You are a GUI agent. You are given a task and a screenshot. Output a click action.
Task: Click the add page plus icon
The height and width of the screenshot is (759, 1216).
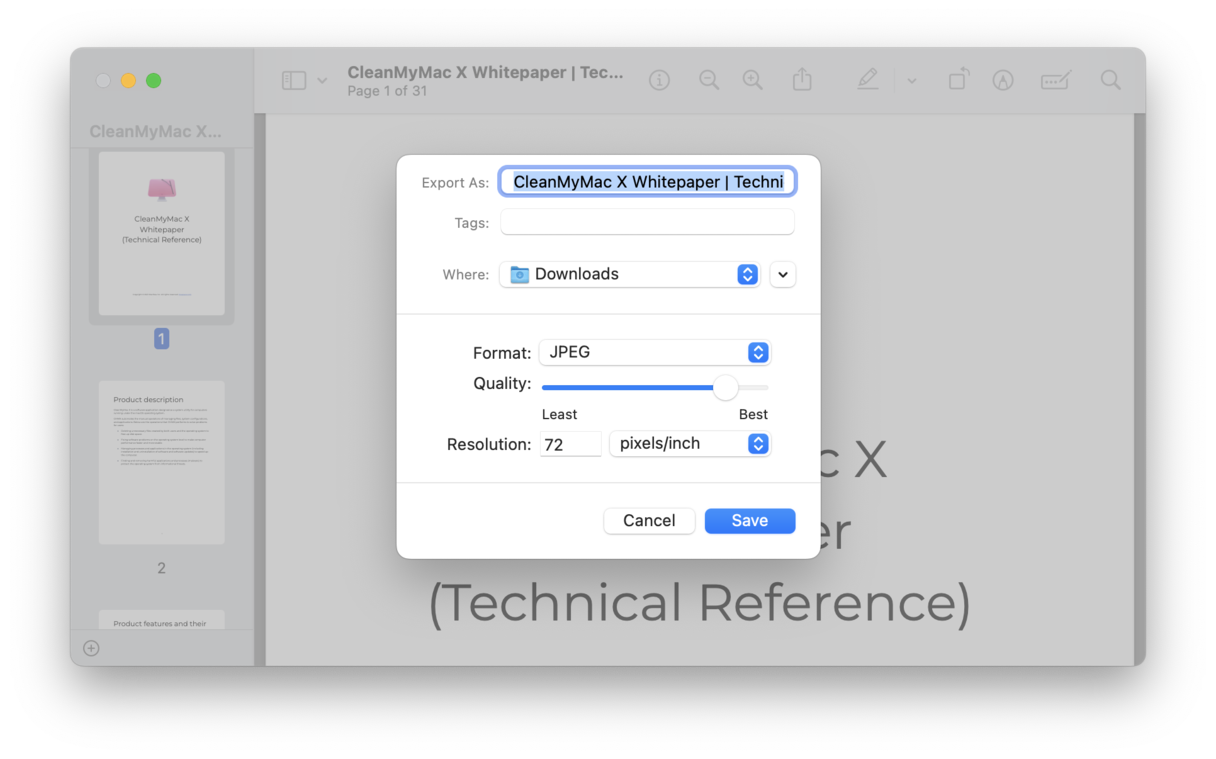pyautogui.click(x=91, y=648)
